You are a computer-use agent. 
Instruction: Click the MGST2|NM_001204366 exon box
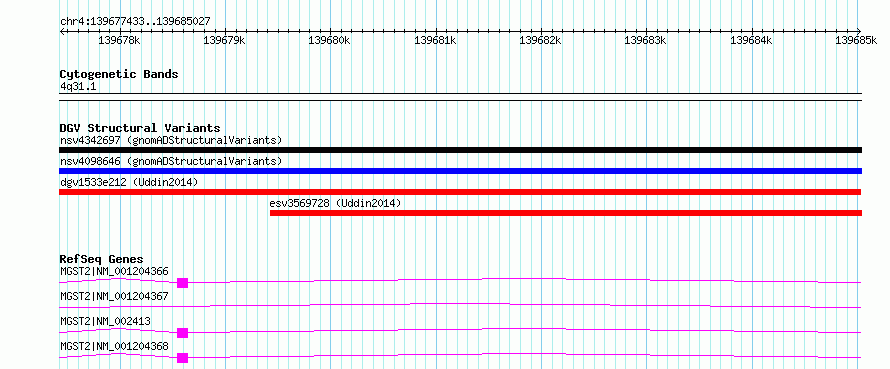(182, 283)
